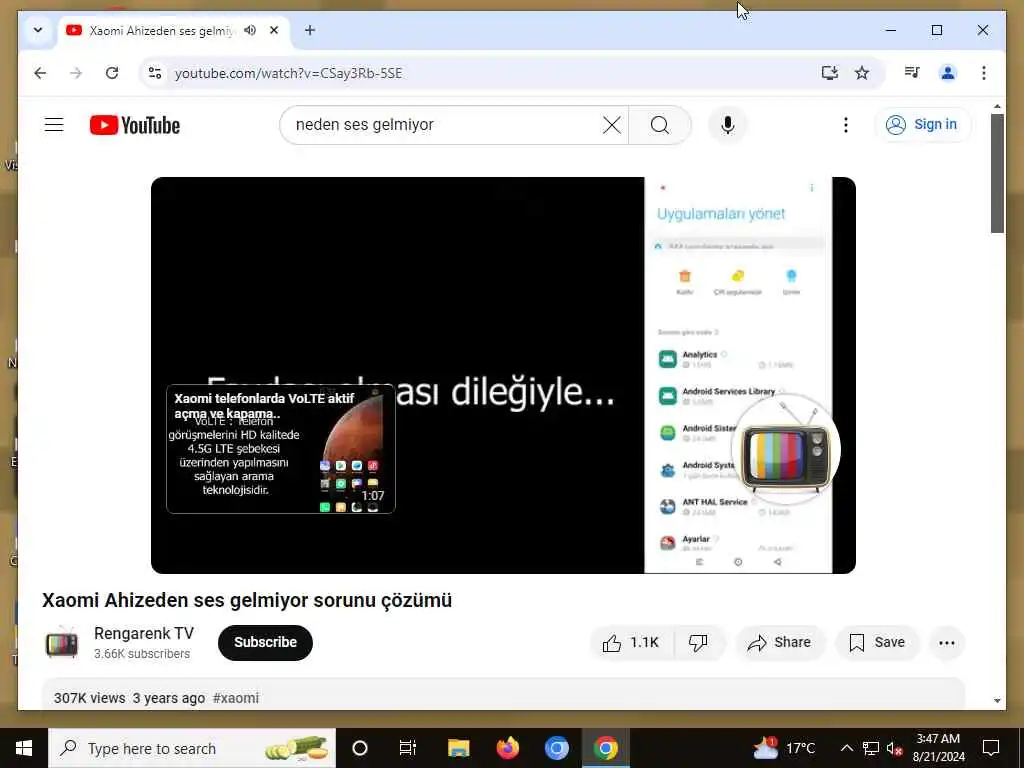Open Chrome's three-dot menu
This screenshot has height=768, width=1024.
pos(984,73)
